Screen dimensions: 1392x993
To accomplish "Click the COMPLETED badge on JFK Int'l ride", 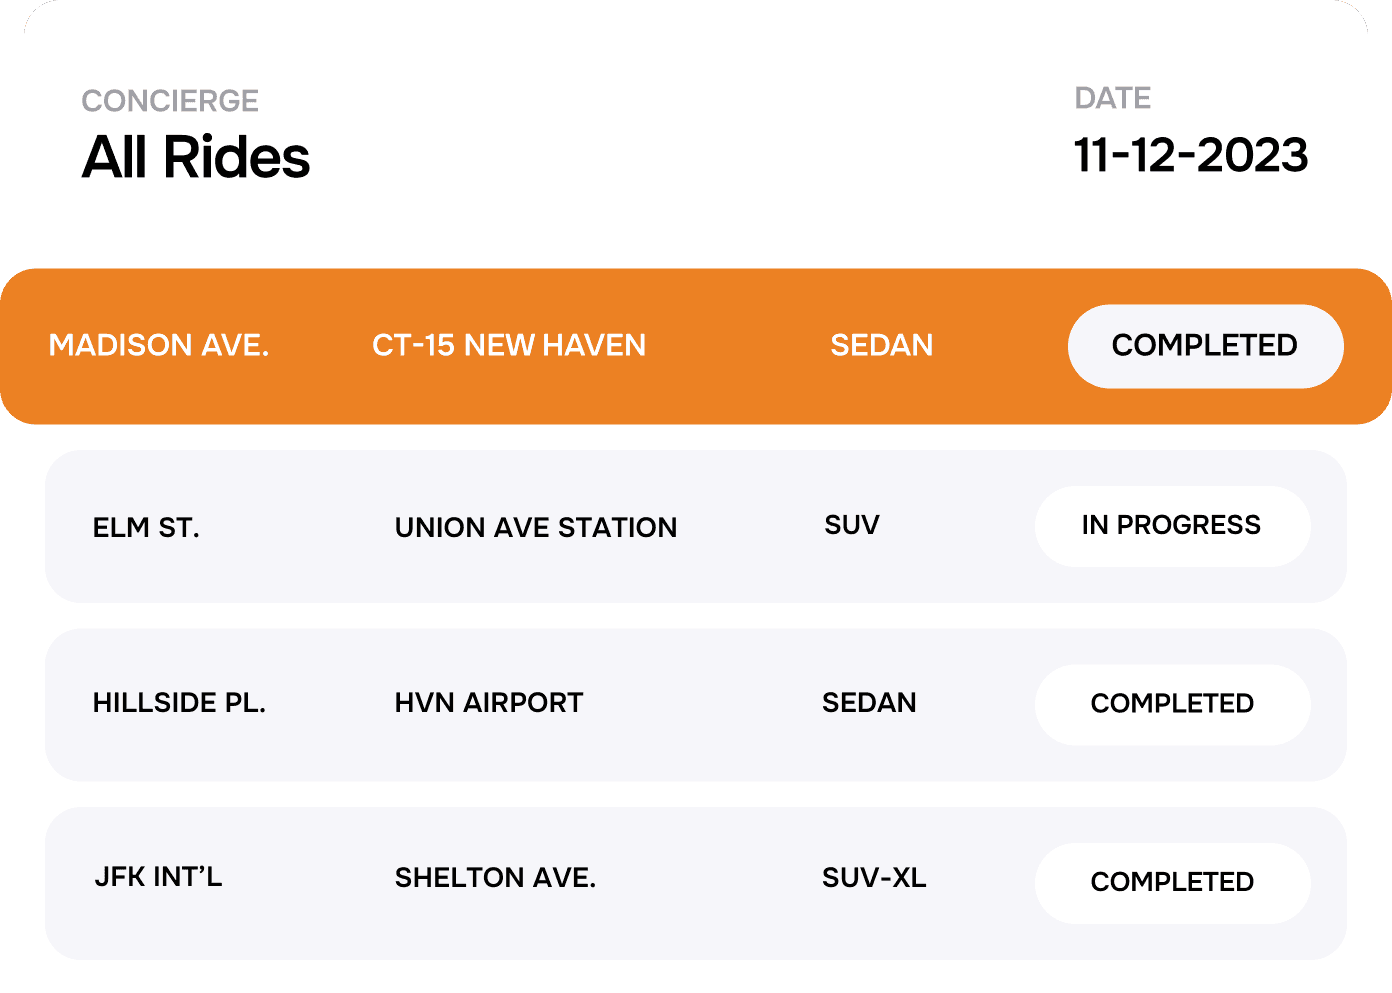I will click(x=1172, y=882).
